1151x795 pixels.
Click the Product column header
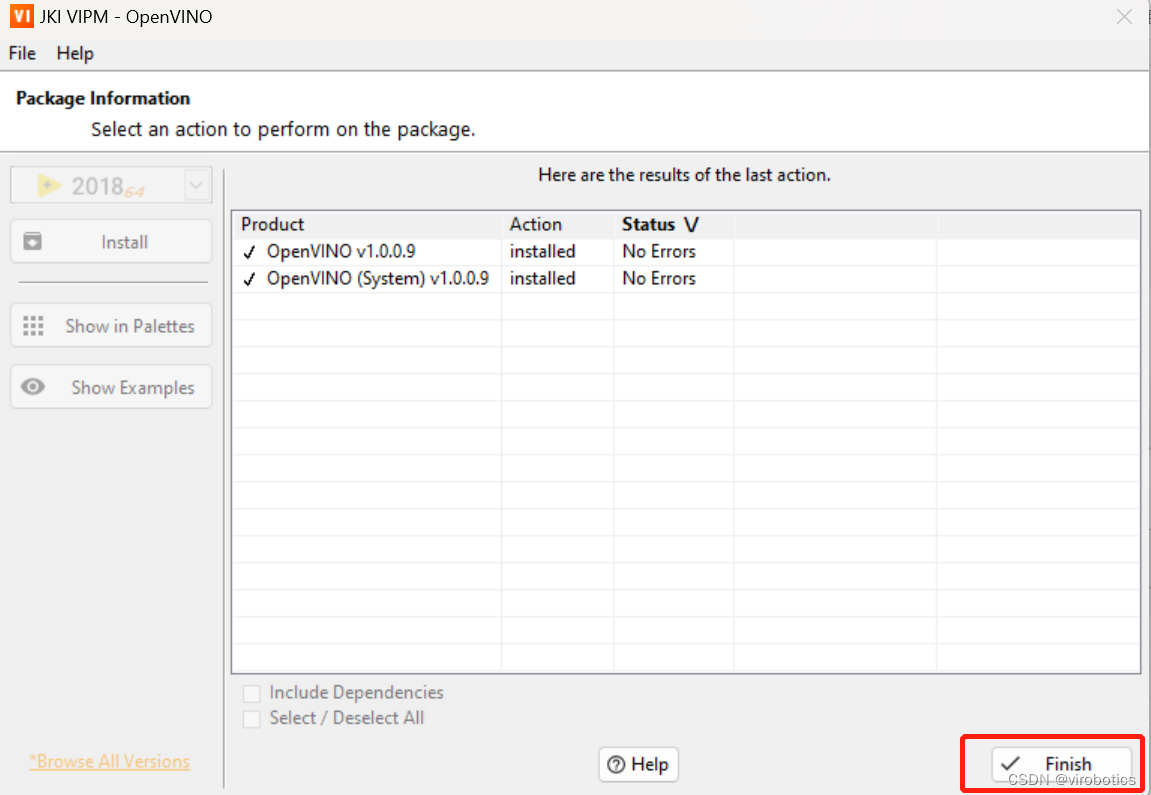click(272, 225)
